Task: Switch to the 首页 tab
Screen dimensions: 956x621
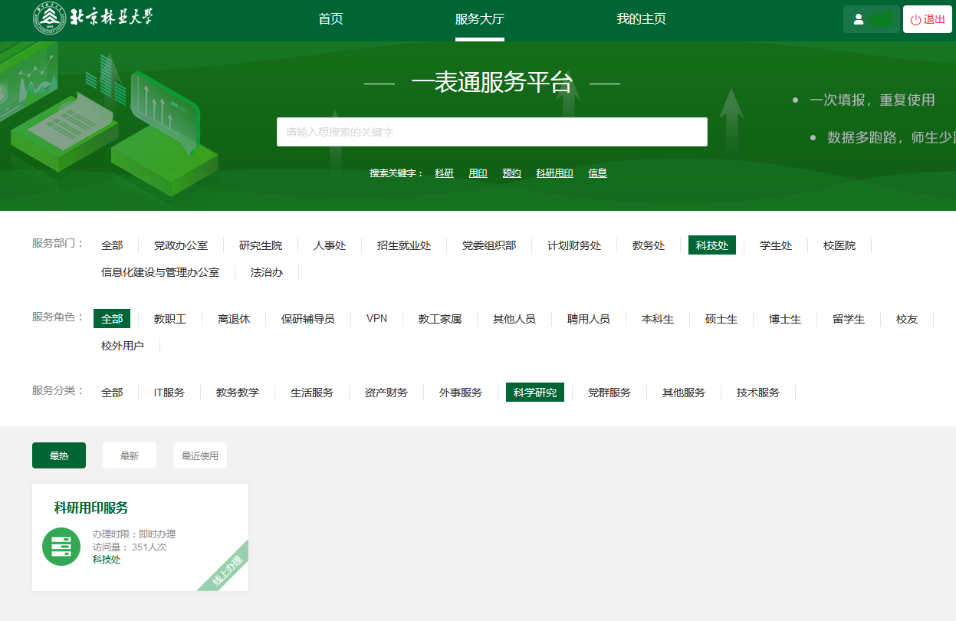Action: pyautogui.click(x=330, y=19)
